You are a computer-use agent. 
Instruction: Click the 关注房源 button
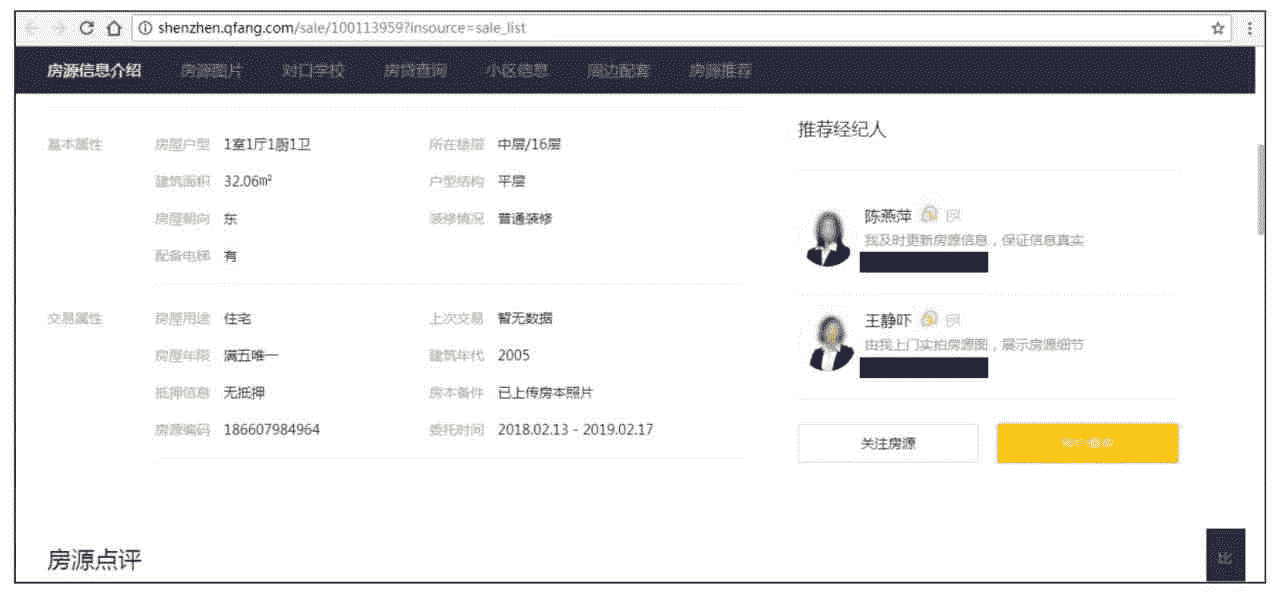pyautogui.click(x=887, y=443)
